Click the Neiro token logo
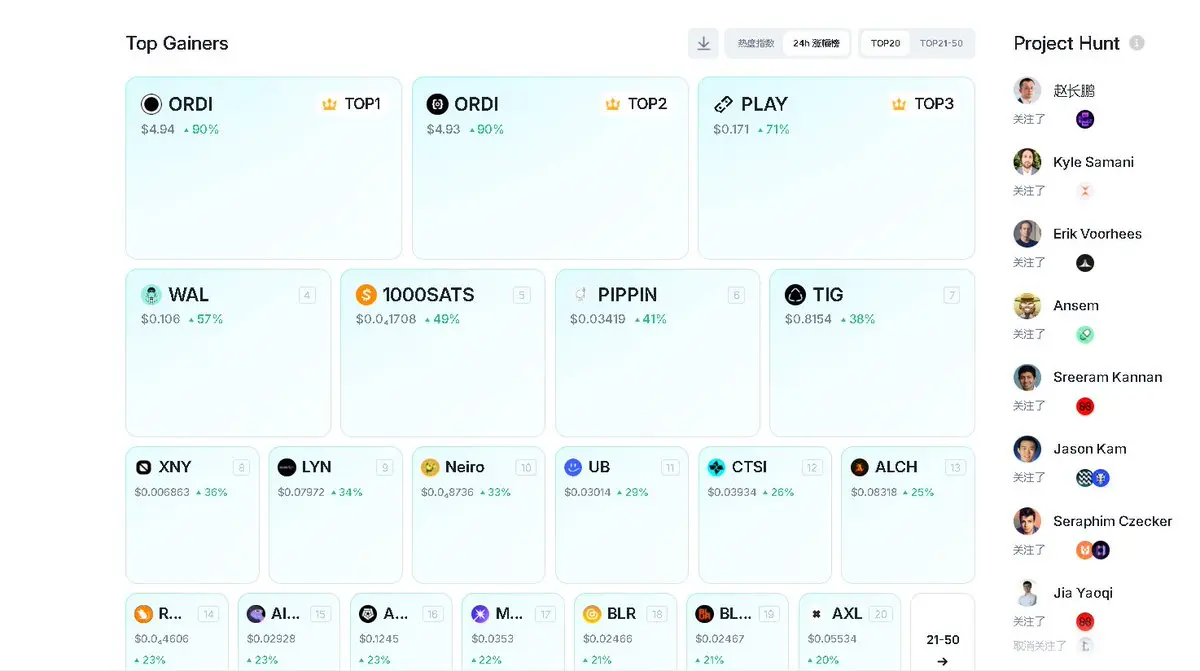The height and width of the screenshot is (671, 1200). (430, 467)
